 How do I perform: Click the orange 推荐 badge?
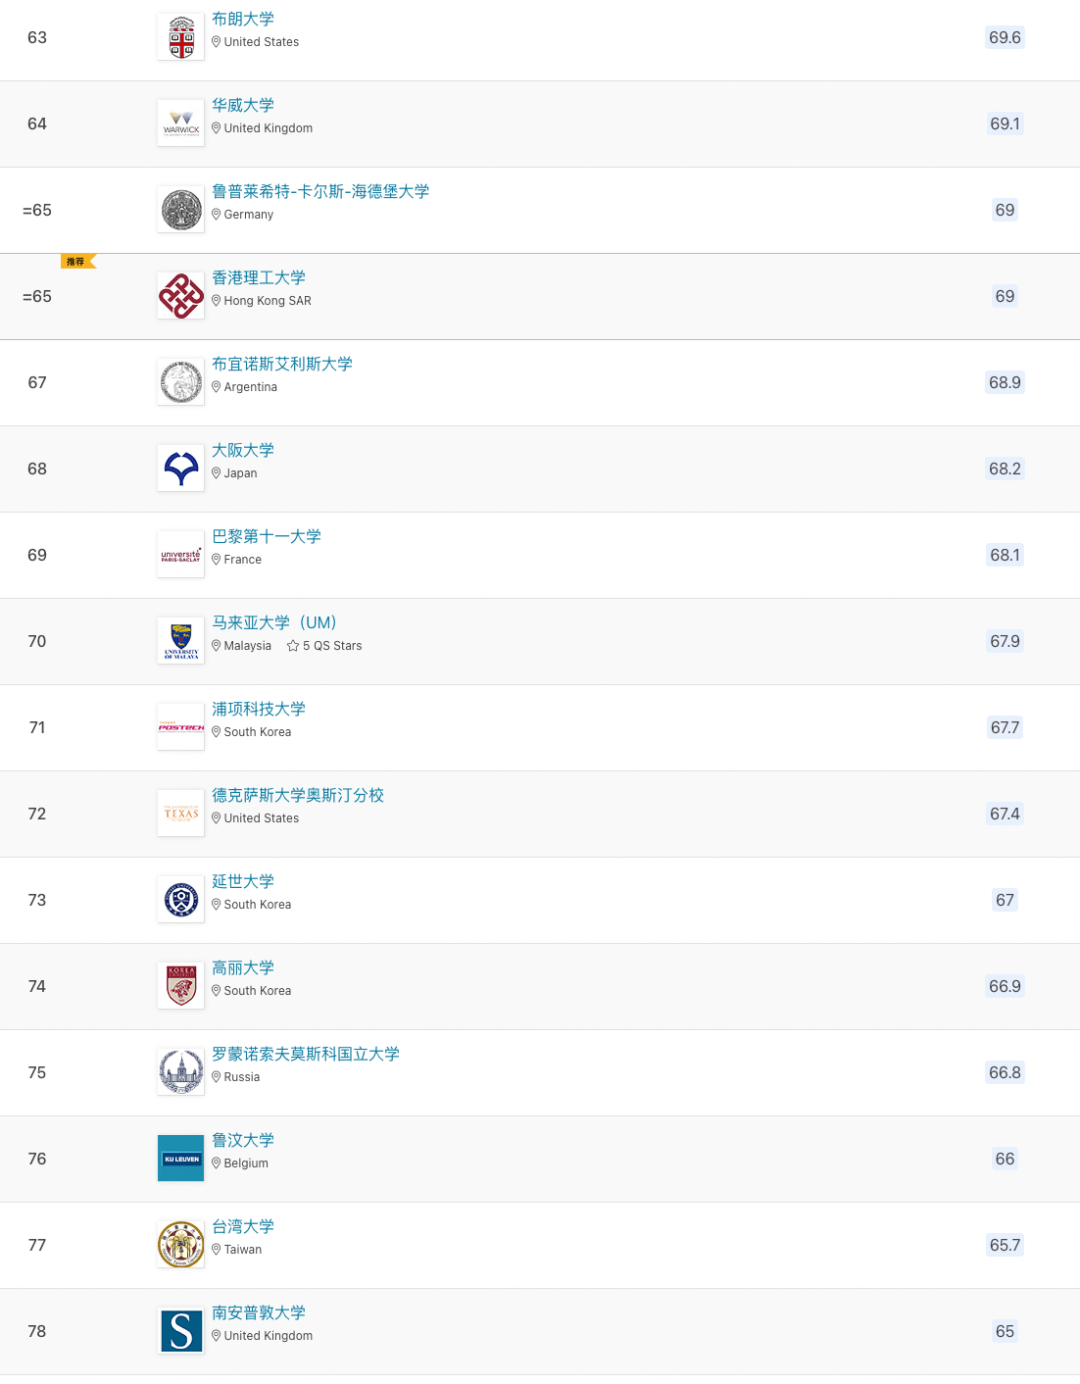76,261
